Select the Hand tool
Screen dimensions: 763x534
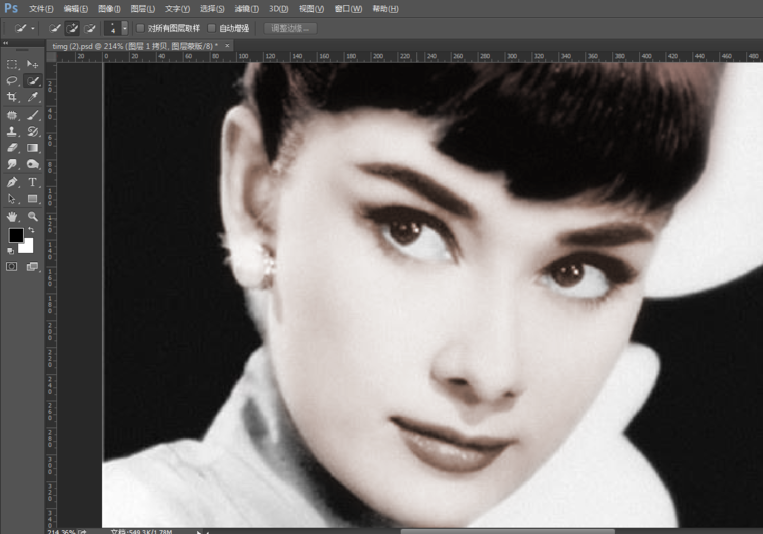[12, 216]
